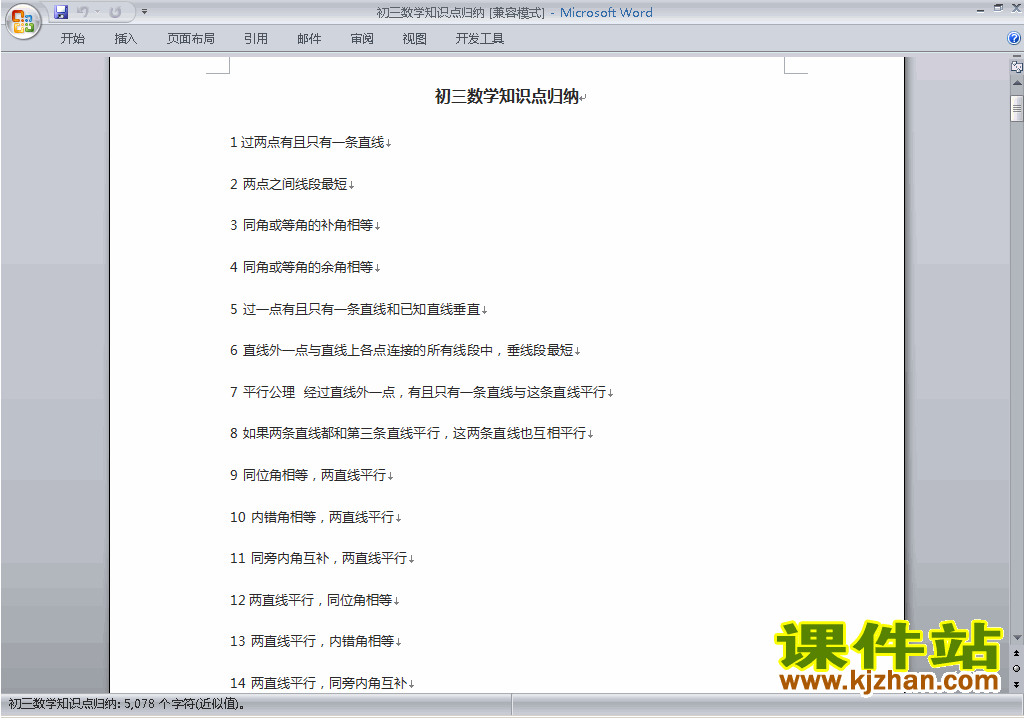Switch to the 开始 tab

[72, 39]
